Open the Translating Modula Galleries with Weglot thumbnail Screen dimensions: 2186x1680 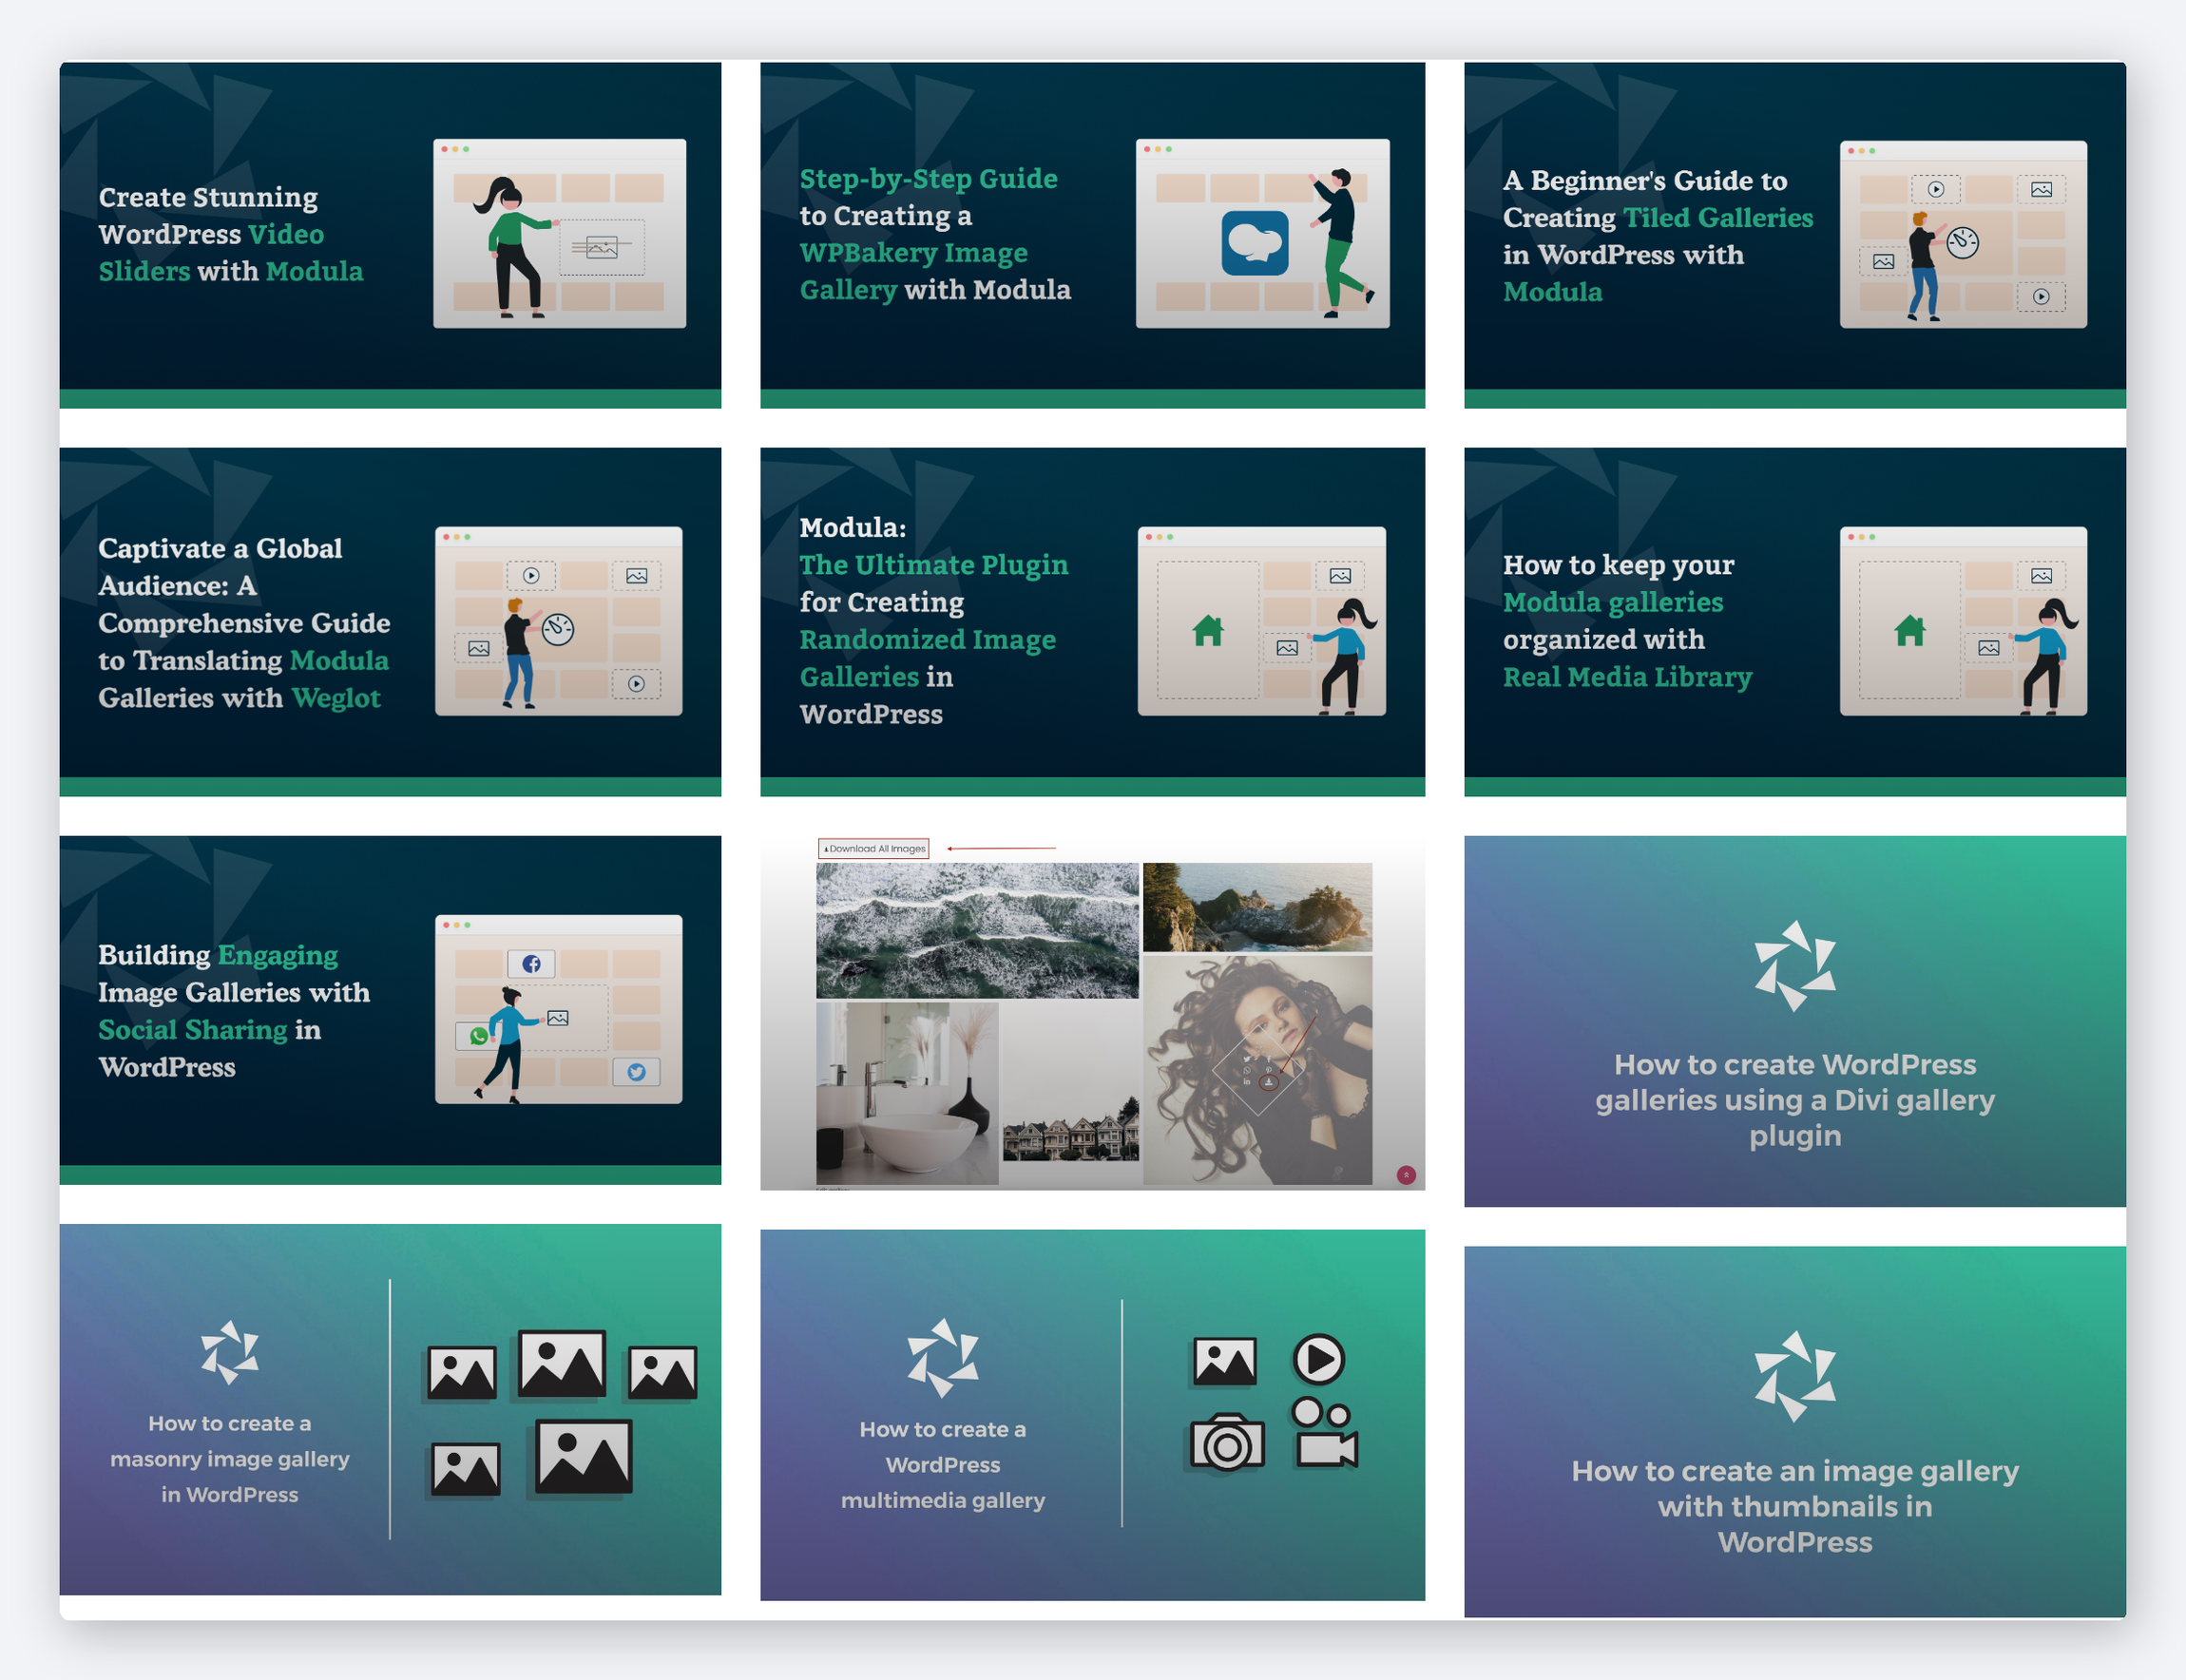(x=390, y=621)
